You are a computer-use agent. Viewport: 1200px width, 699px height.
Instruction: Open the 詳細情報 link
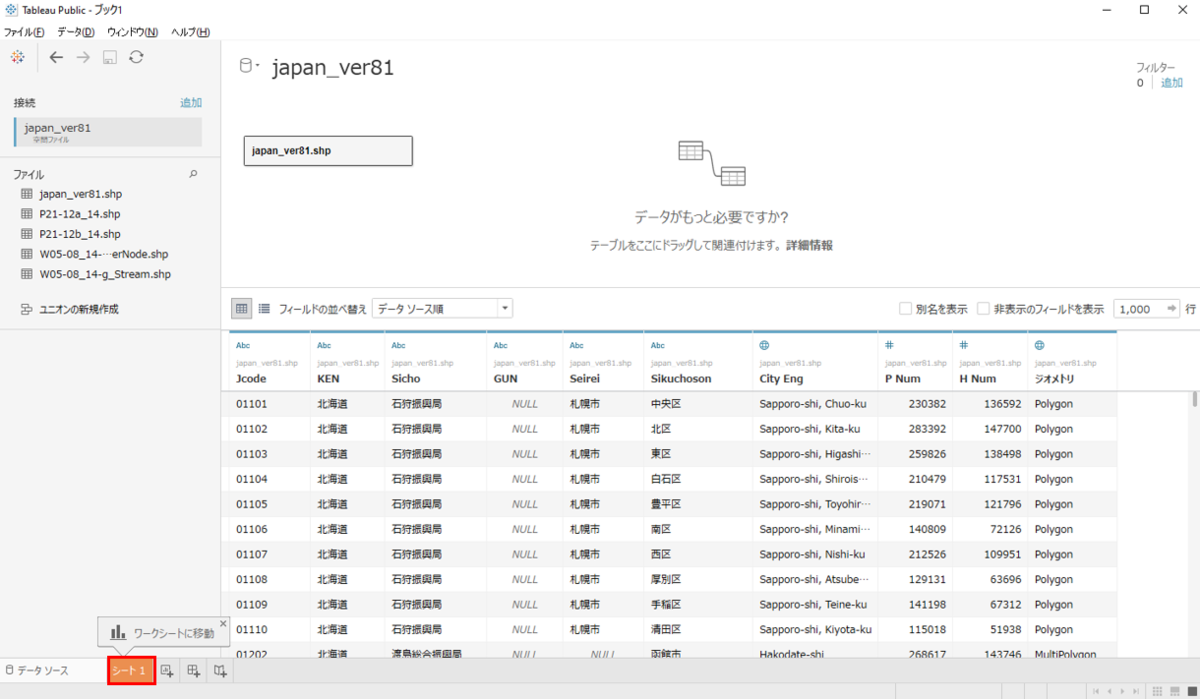[x=809, y=245]
